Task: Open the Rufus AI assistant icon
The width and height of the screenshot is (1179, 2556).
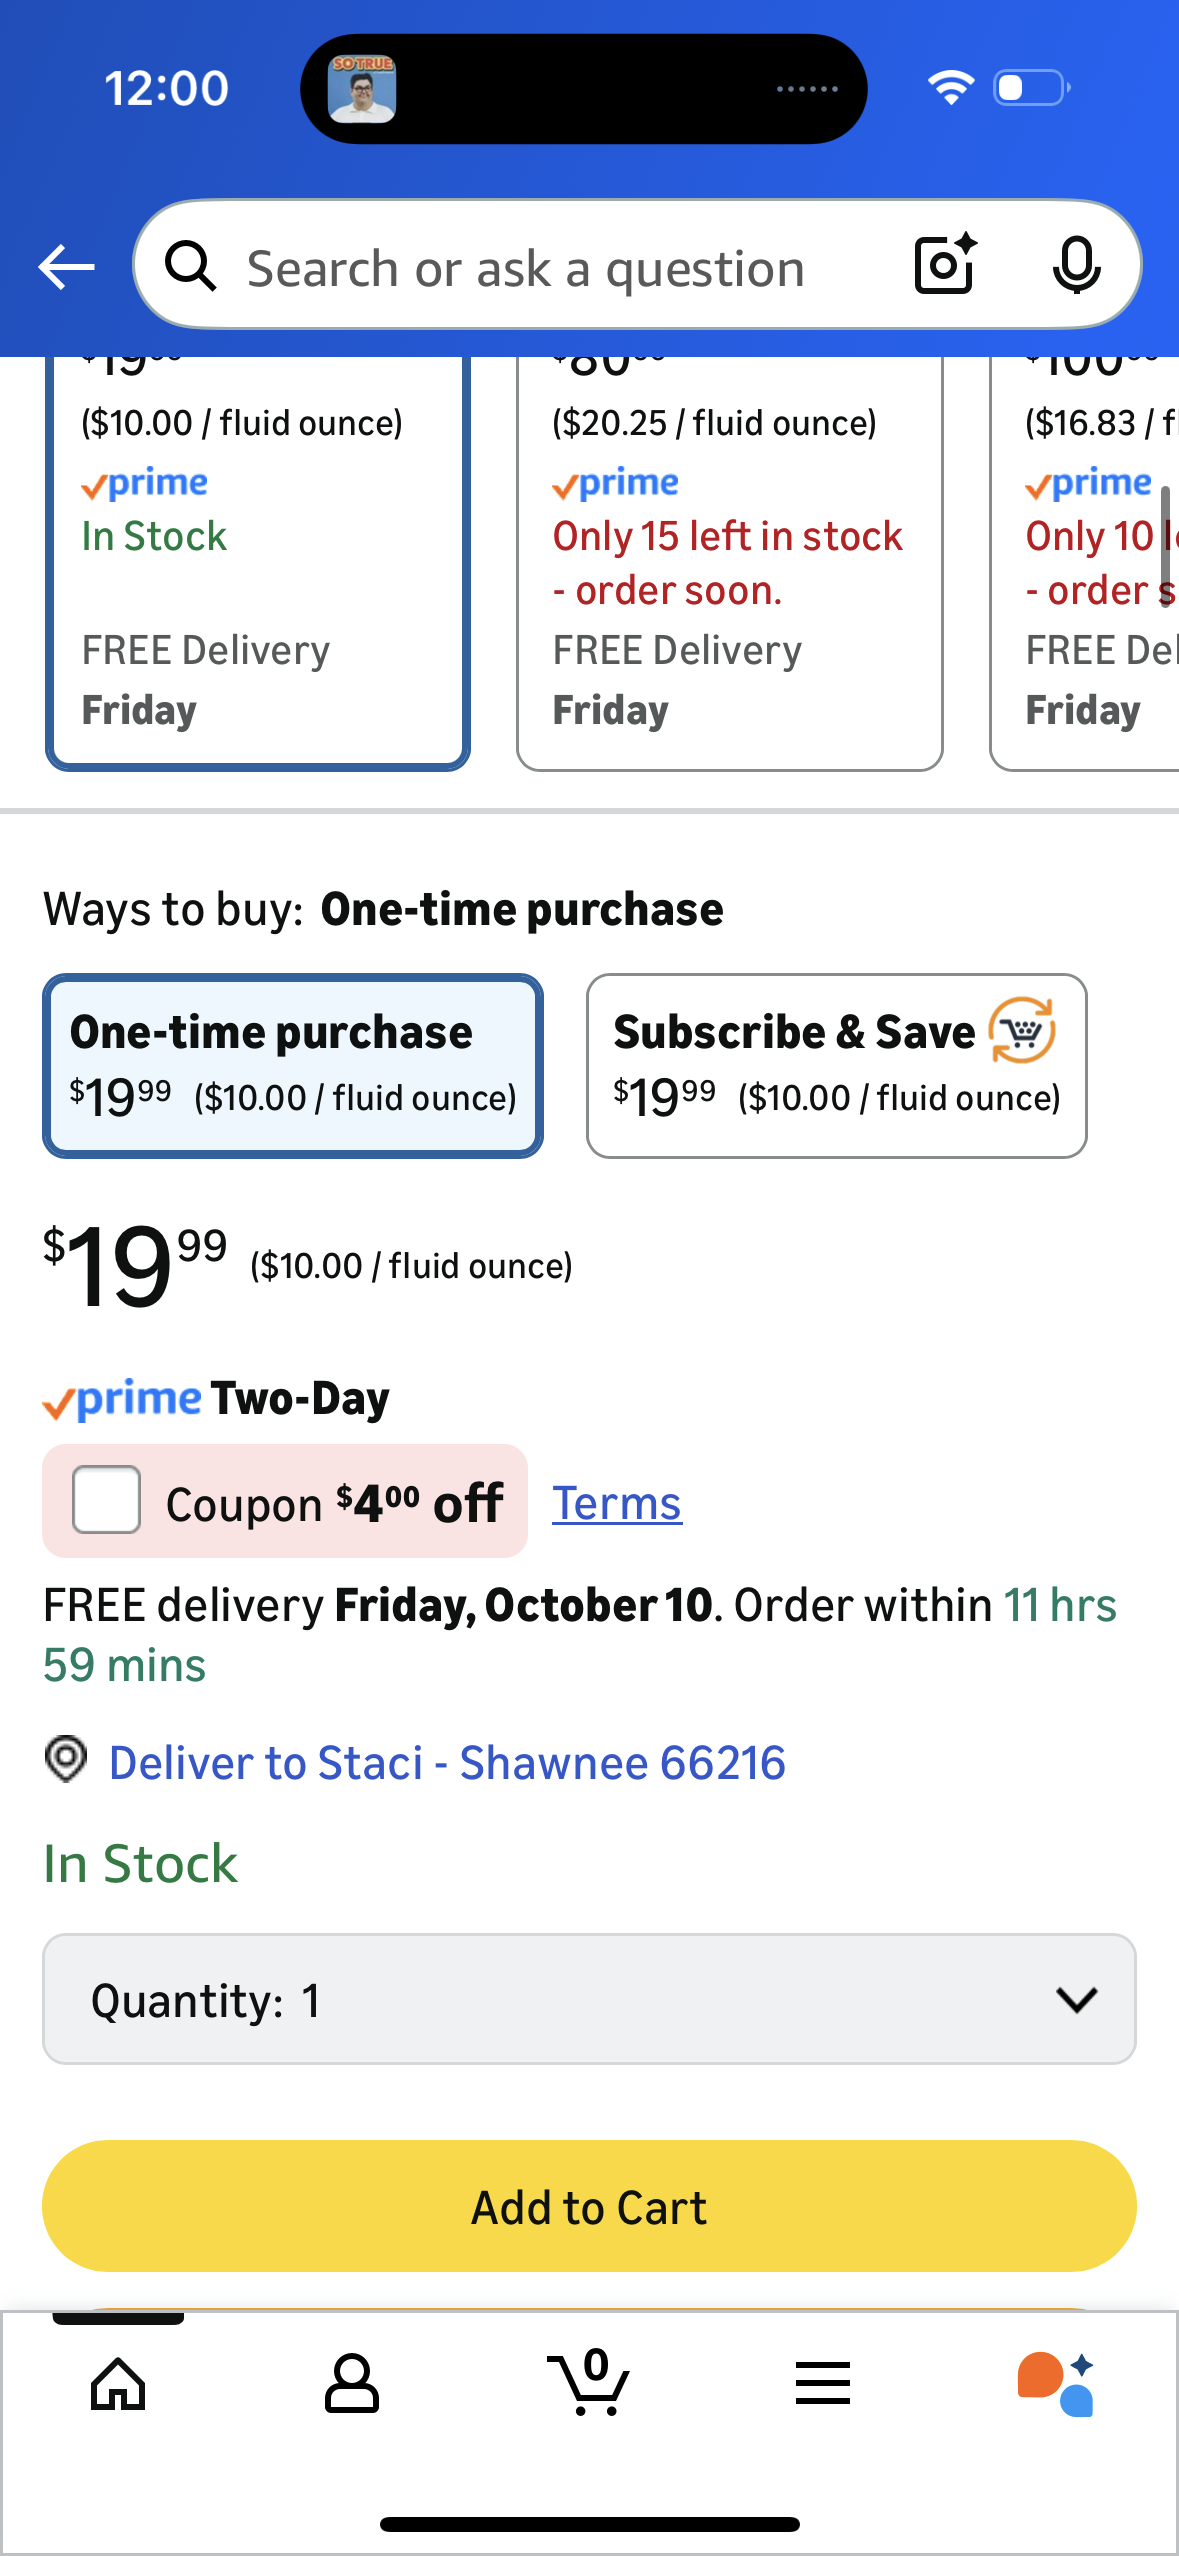Action: [x=1056, y=2384]
